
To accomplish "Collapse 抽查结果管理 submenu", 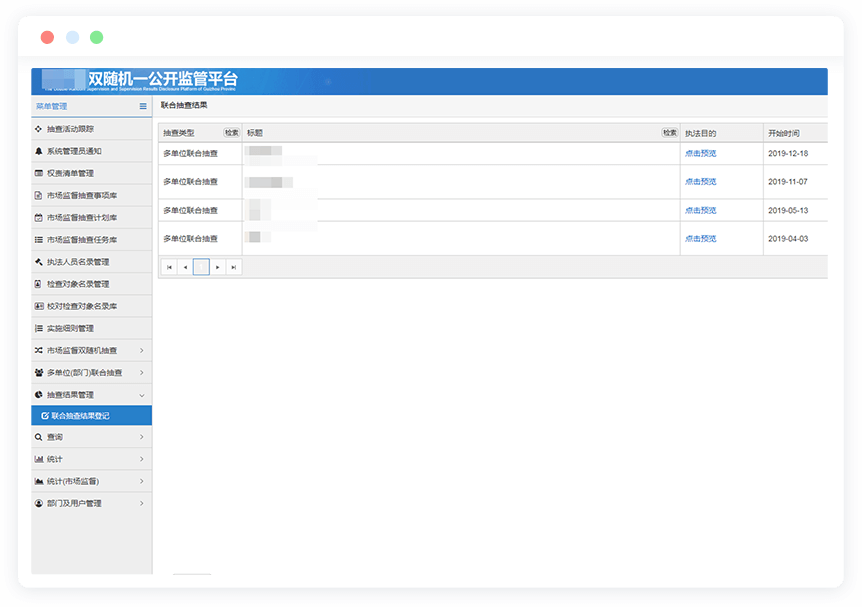I will (x=141, y=395).
